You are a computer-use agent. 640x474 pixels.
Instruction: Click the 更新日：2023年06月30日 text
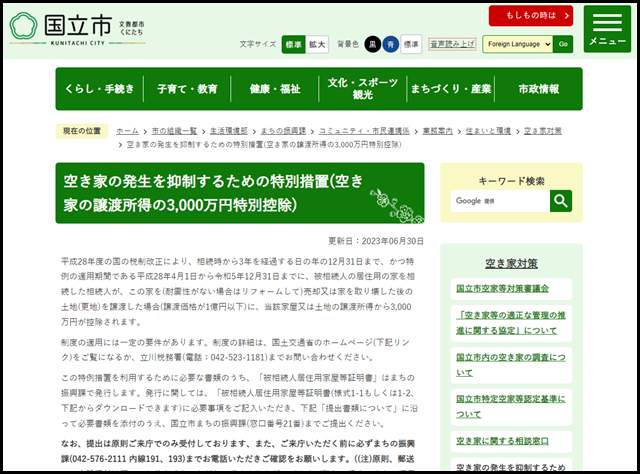(x=376, y=241)
